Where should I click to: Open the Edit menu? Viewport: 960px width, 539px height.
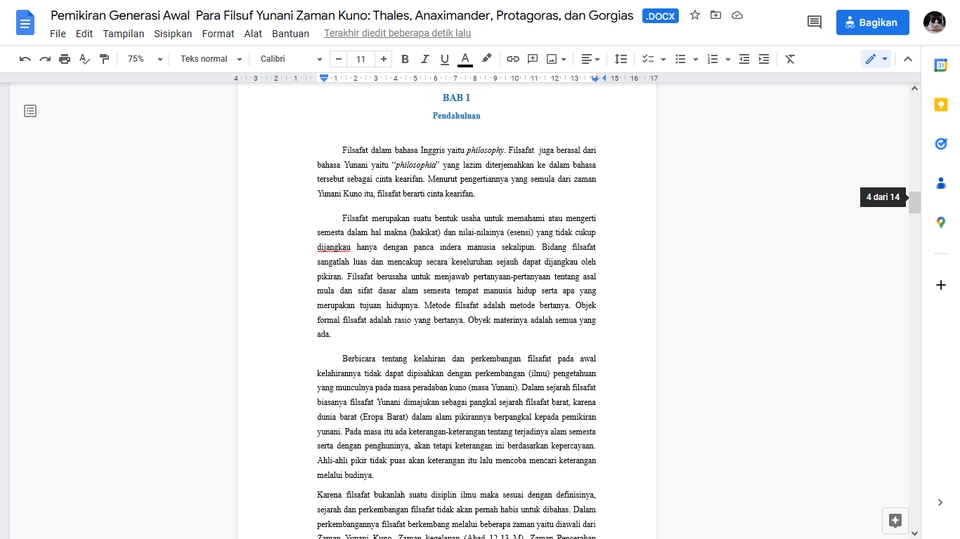click(x=84, y=34)
